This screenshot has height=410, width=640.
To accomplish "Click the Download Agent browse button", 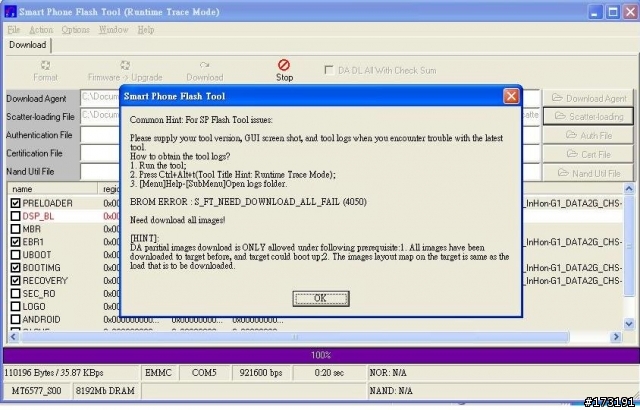I will pos(588,98).
